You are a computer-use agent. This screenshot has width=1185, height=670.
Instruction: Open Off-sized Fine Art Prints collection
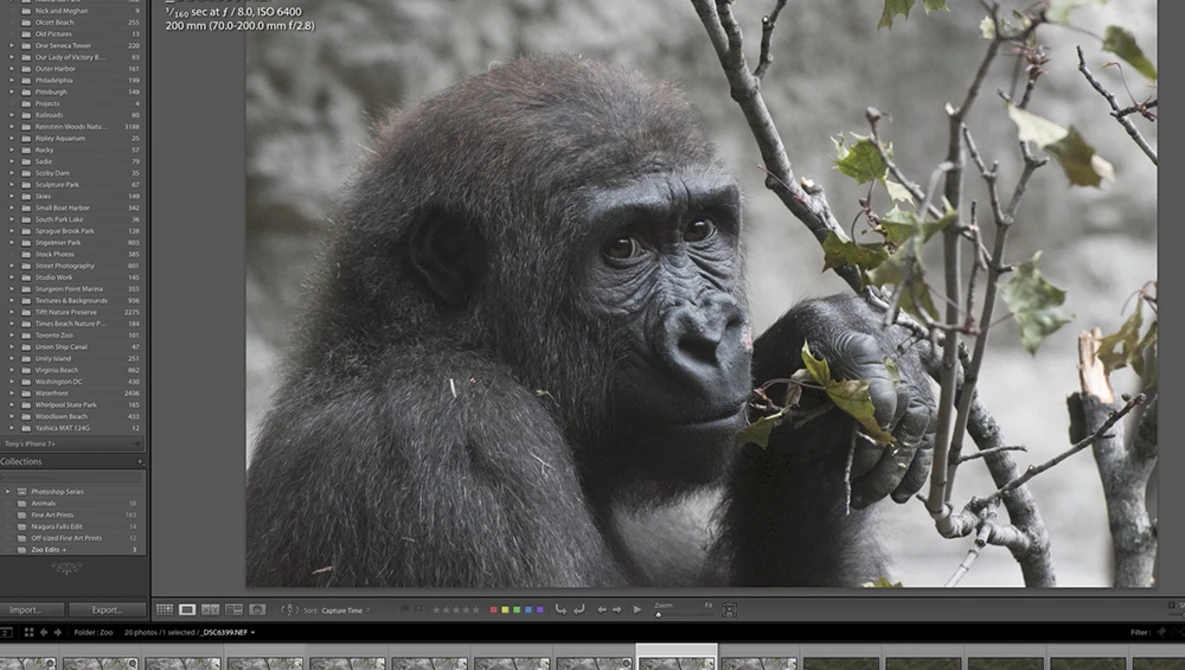(73, 538)
